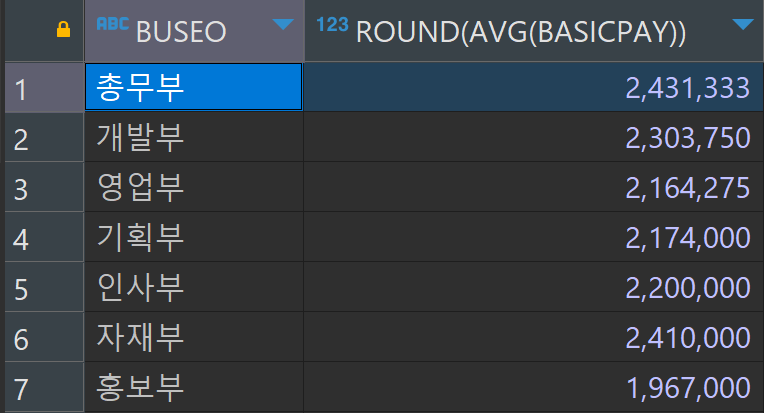This screenshot has height=413, width=764.
Task: Click the ABC type icon on BUSEO
Action: [113, 23]
